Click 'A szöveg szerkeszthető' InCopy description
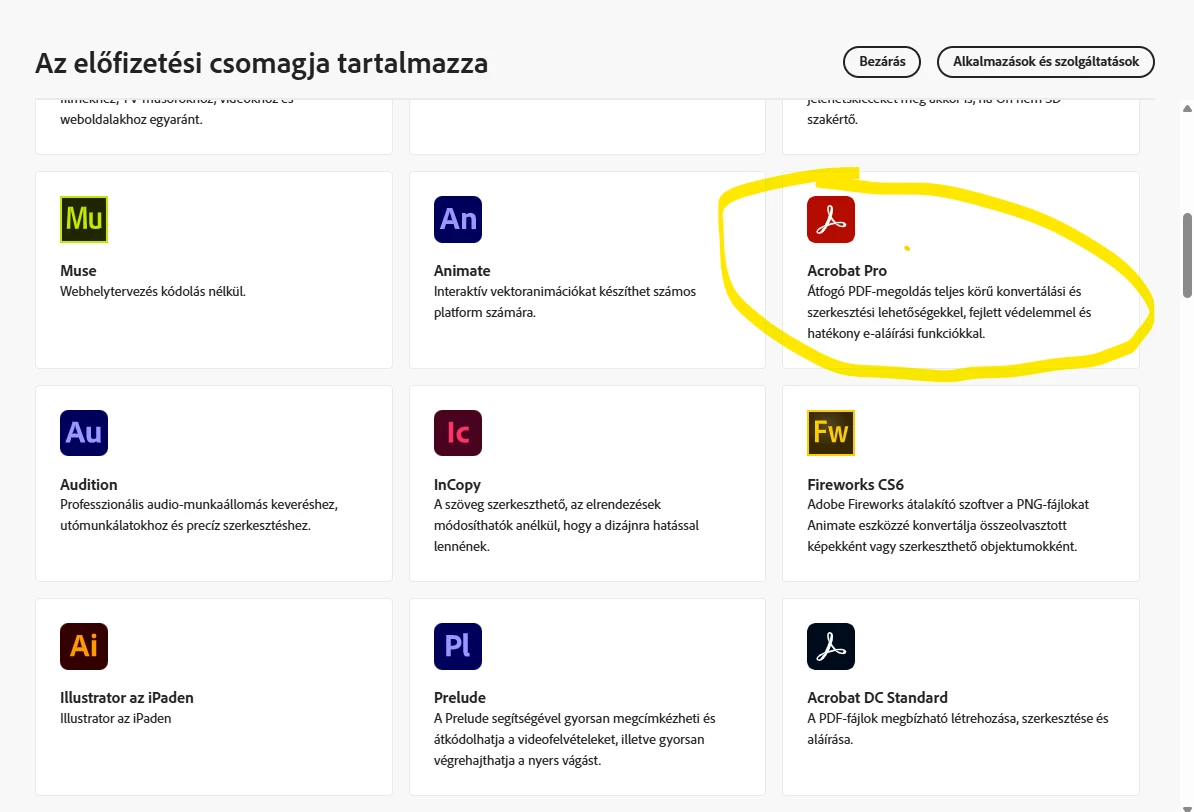Image resolution: width=1194 pixels, height=812 pixels. (567, 526)
